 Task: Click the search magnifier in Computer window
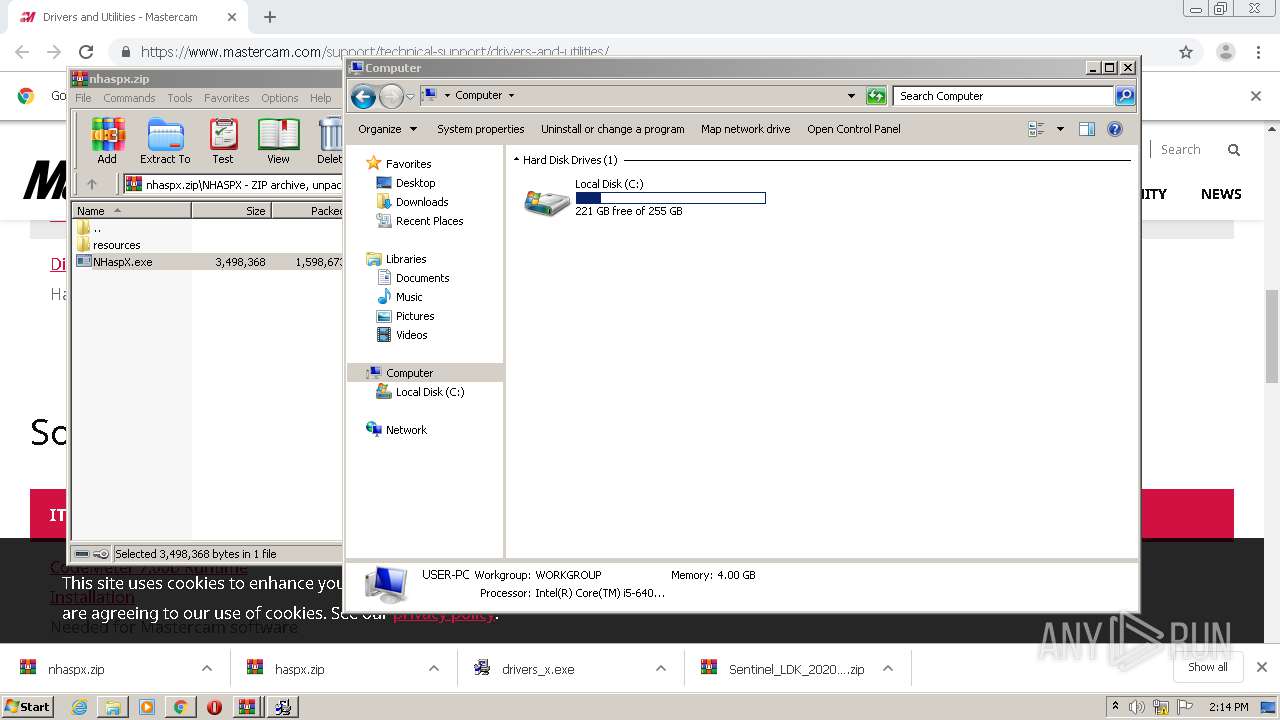coord(1125,96)
